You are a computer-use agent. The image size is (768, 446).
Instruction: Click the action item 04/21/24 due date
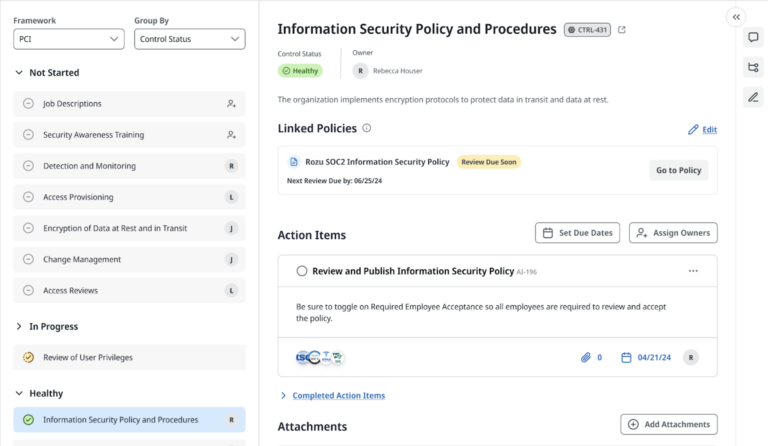point(647,357)
